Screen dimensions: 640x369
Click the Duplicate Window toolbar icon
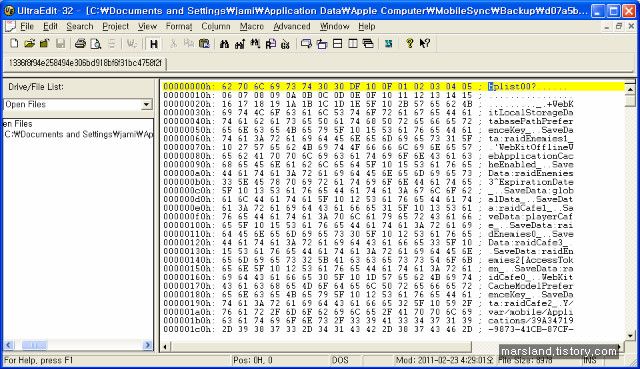306,43
